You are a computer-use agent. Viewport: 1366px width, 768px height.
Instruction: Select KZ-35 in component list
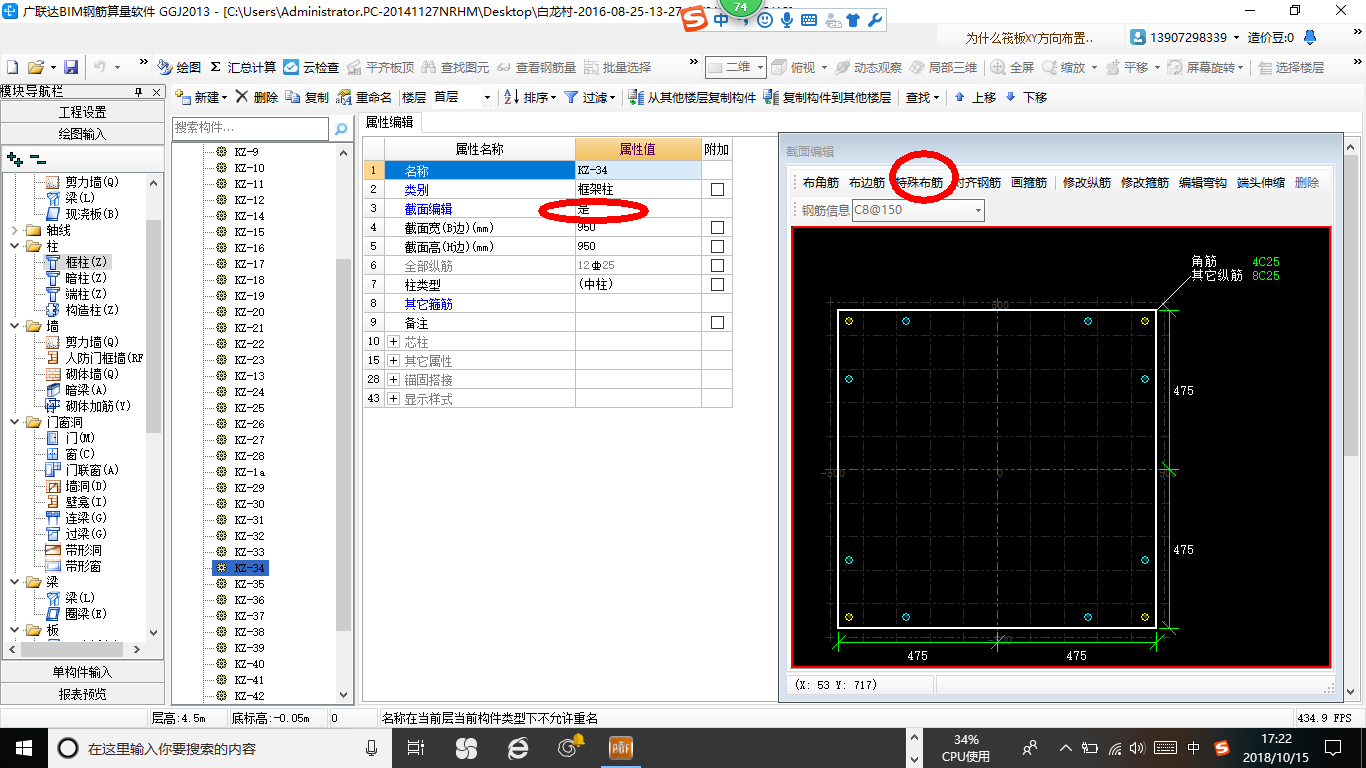coord(249,584)
